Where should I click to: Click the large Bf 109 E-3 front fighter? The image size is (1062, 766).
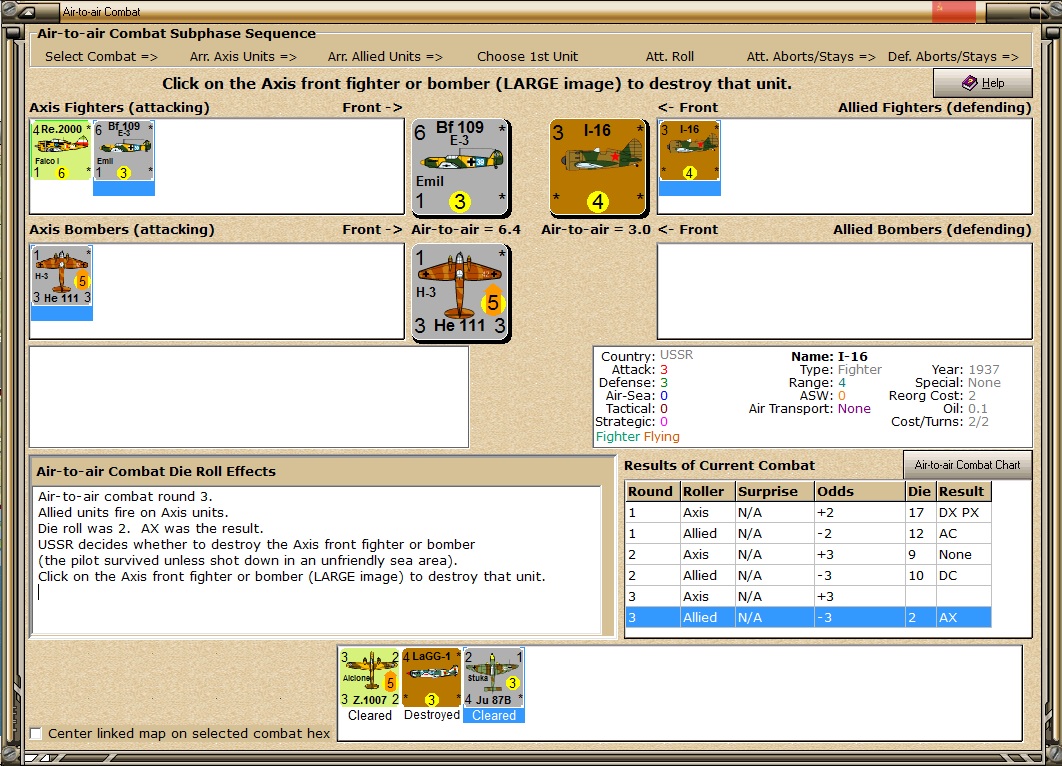click(461, 167)
